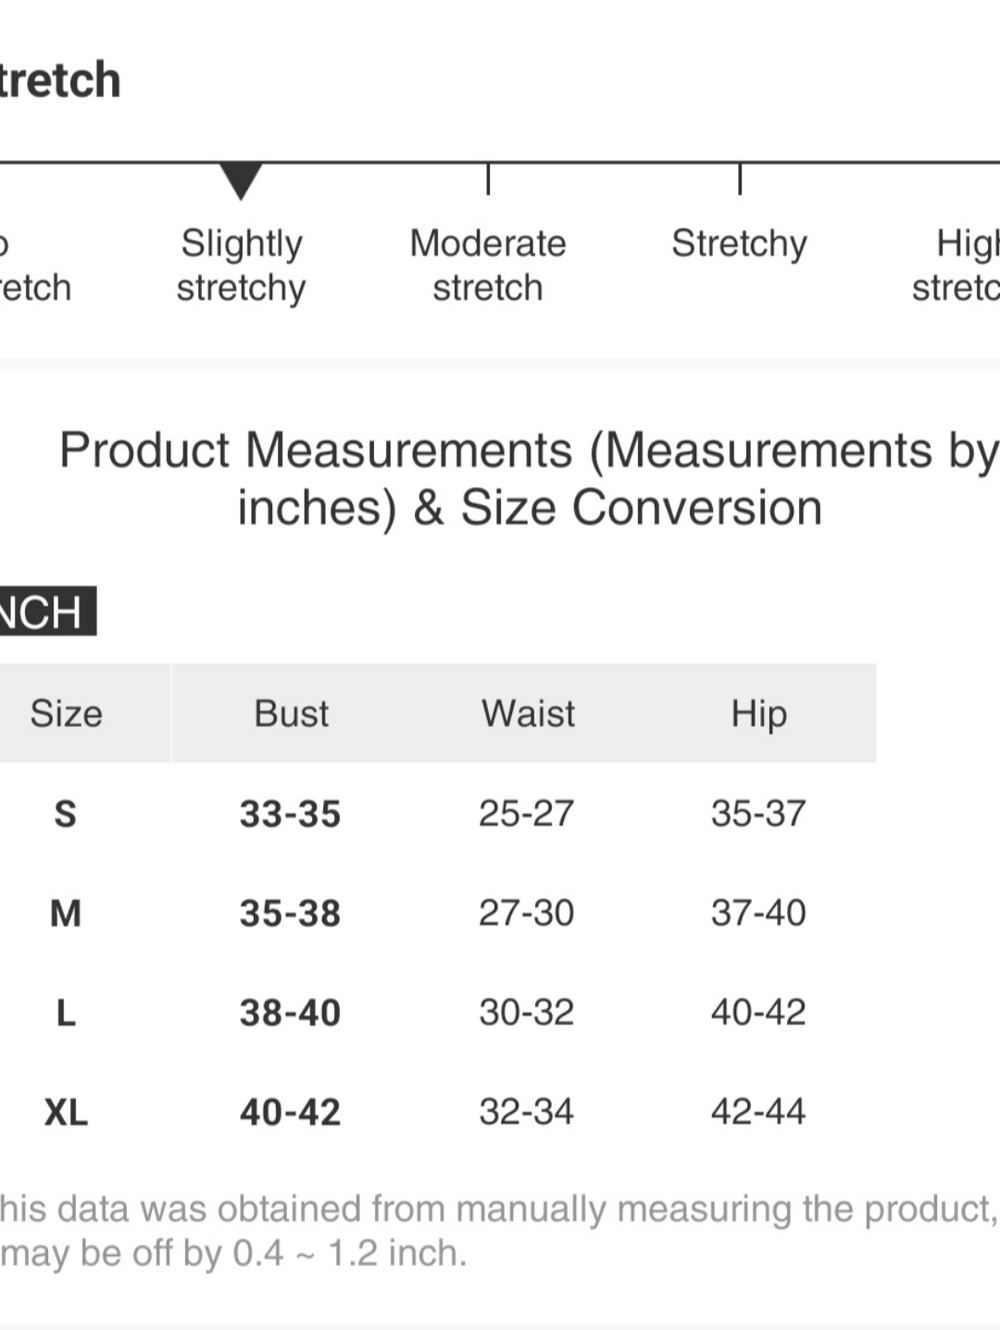Click the Slightly stretchy label
This screenshot has height=1330, width=1000.
pos(241,265)
